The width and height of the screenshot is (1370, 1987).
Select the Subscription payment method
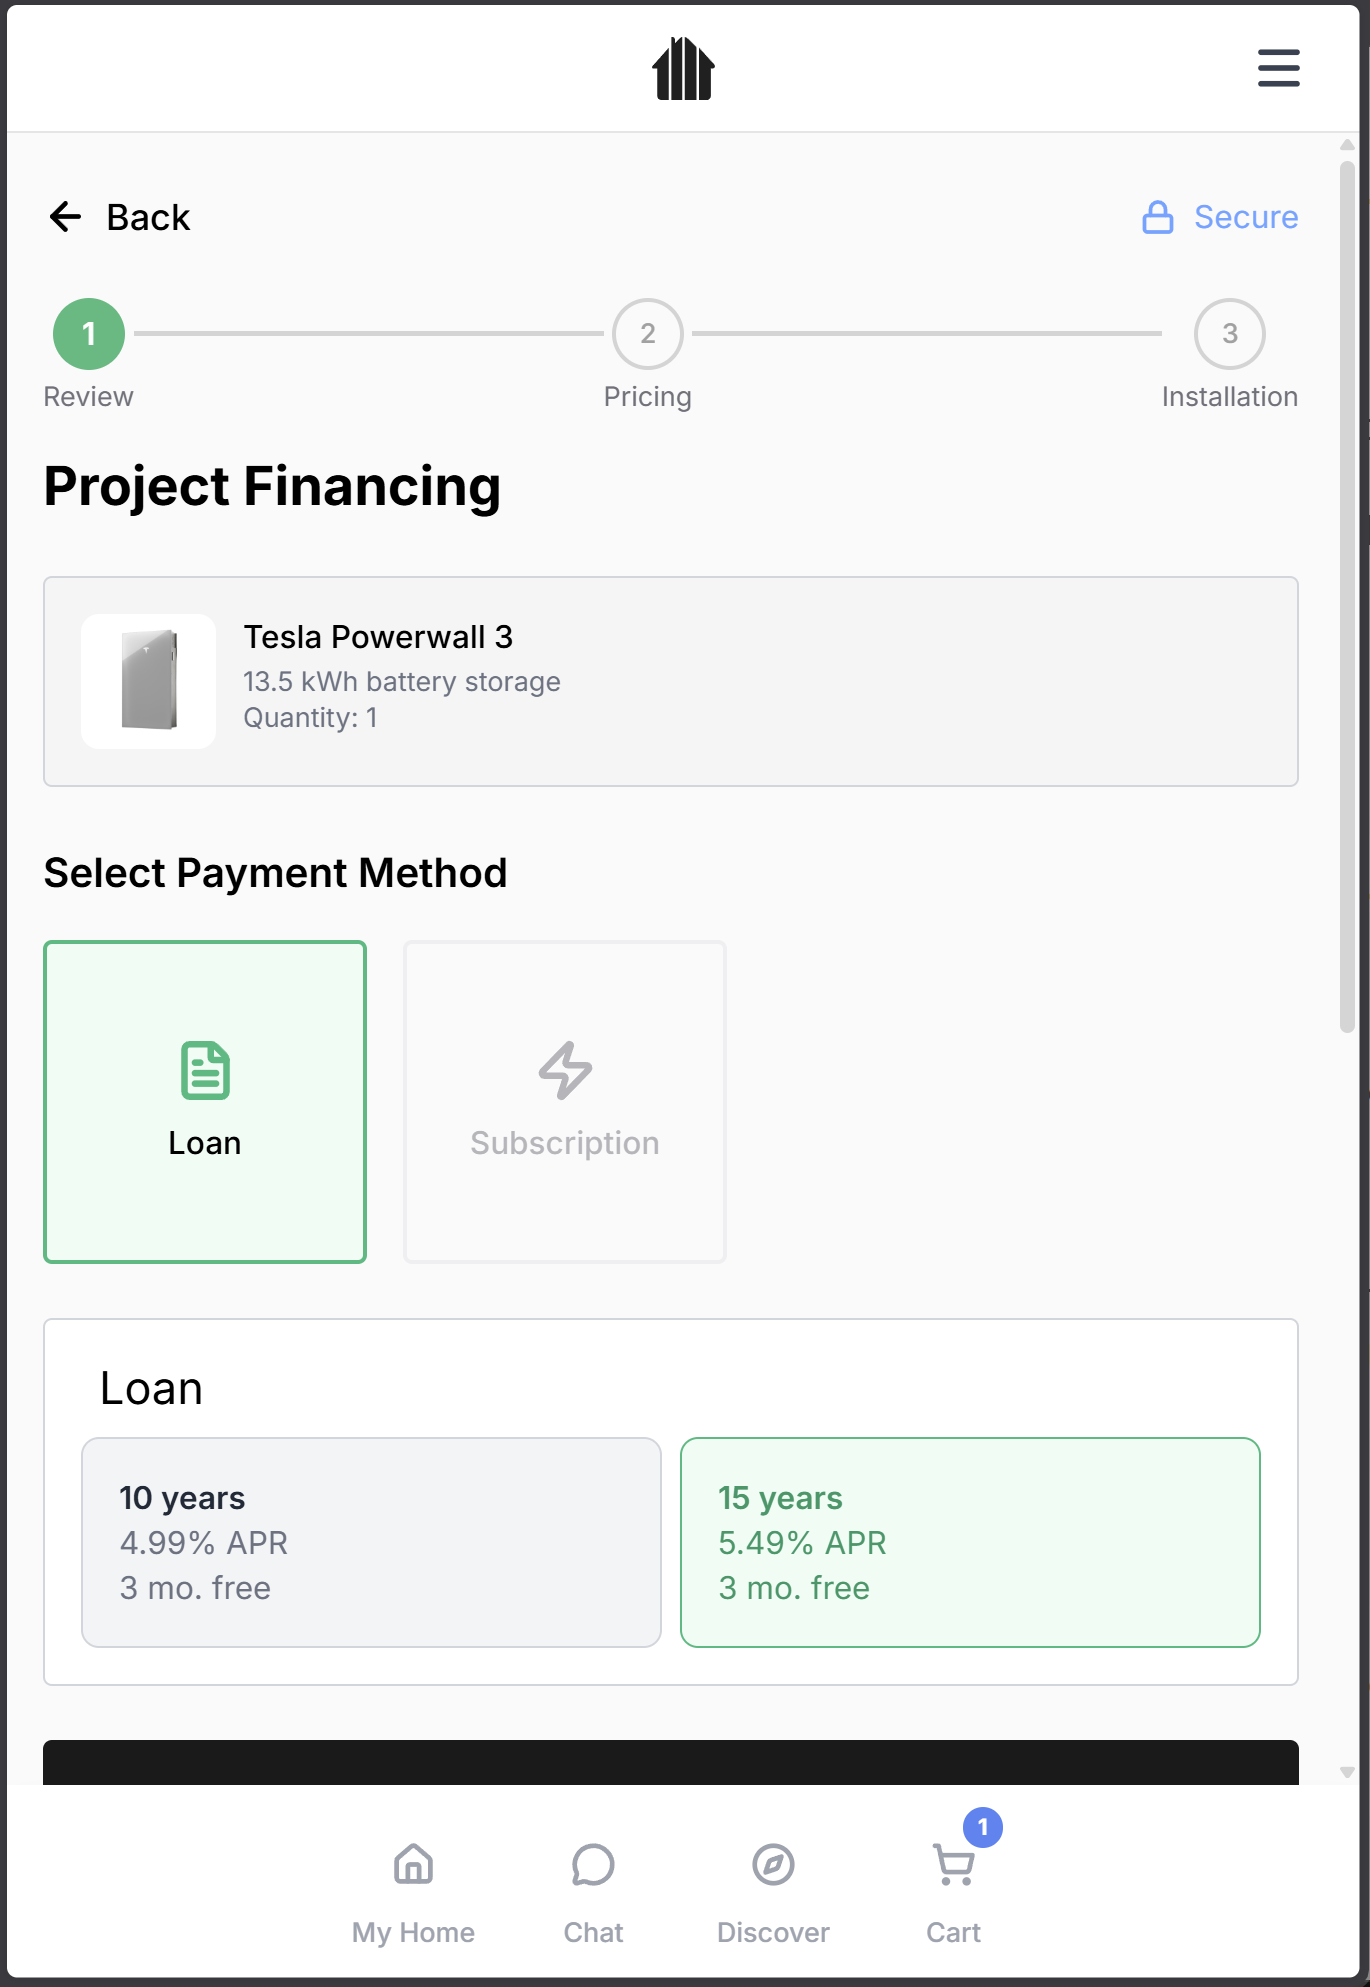click(565, 1101)
